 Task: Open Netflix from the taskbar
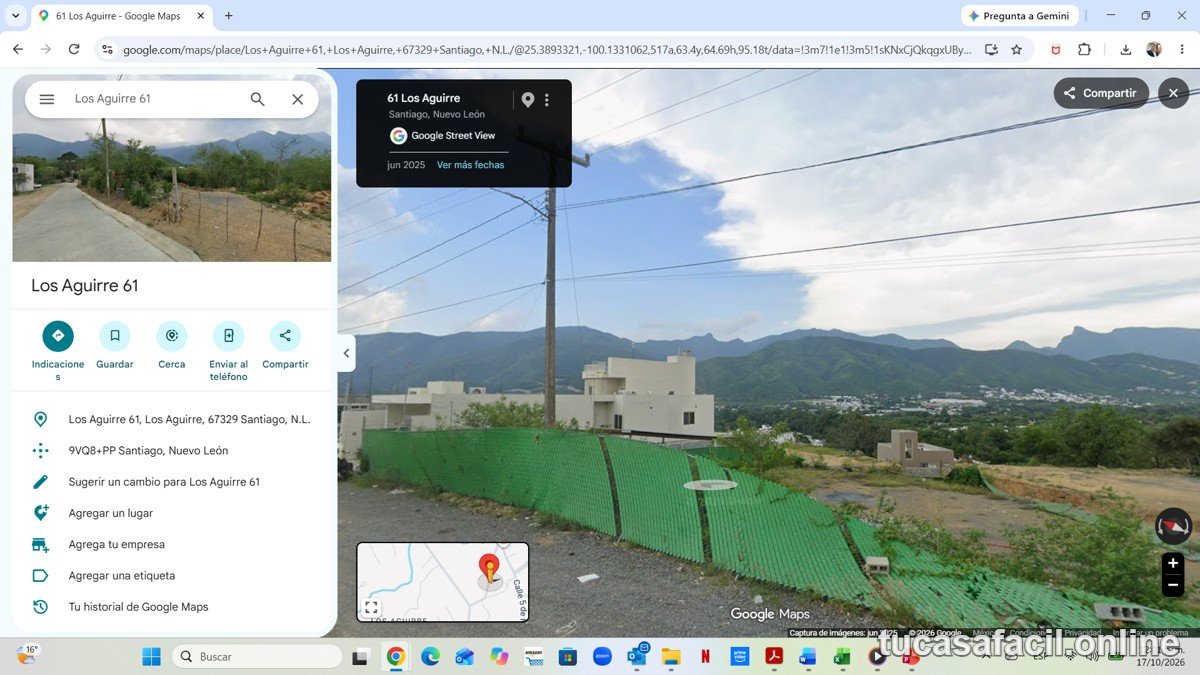click(x=705, y=657)
